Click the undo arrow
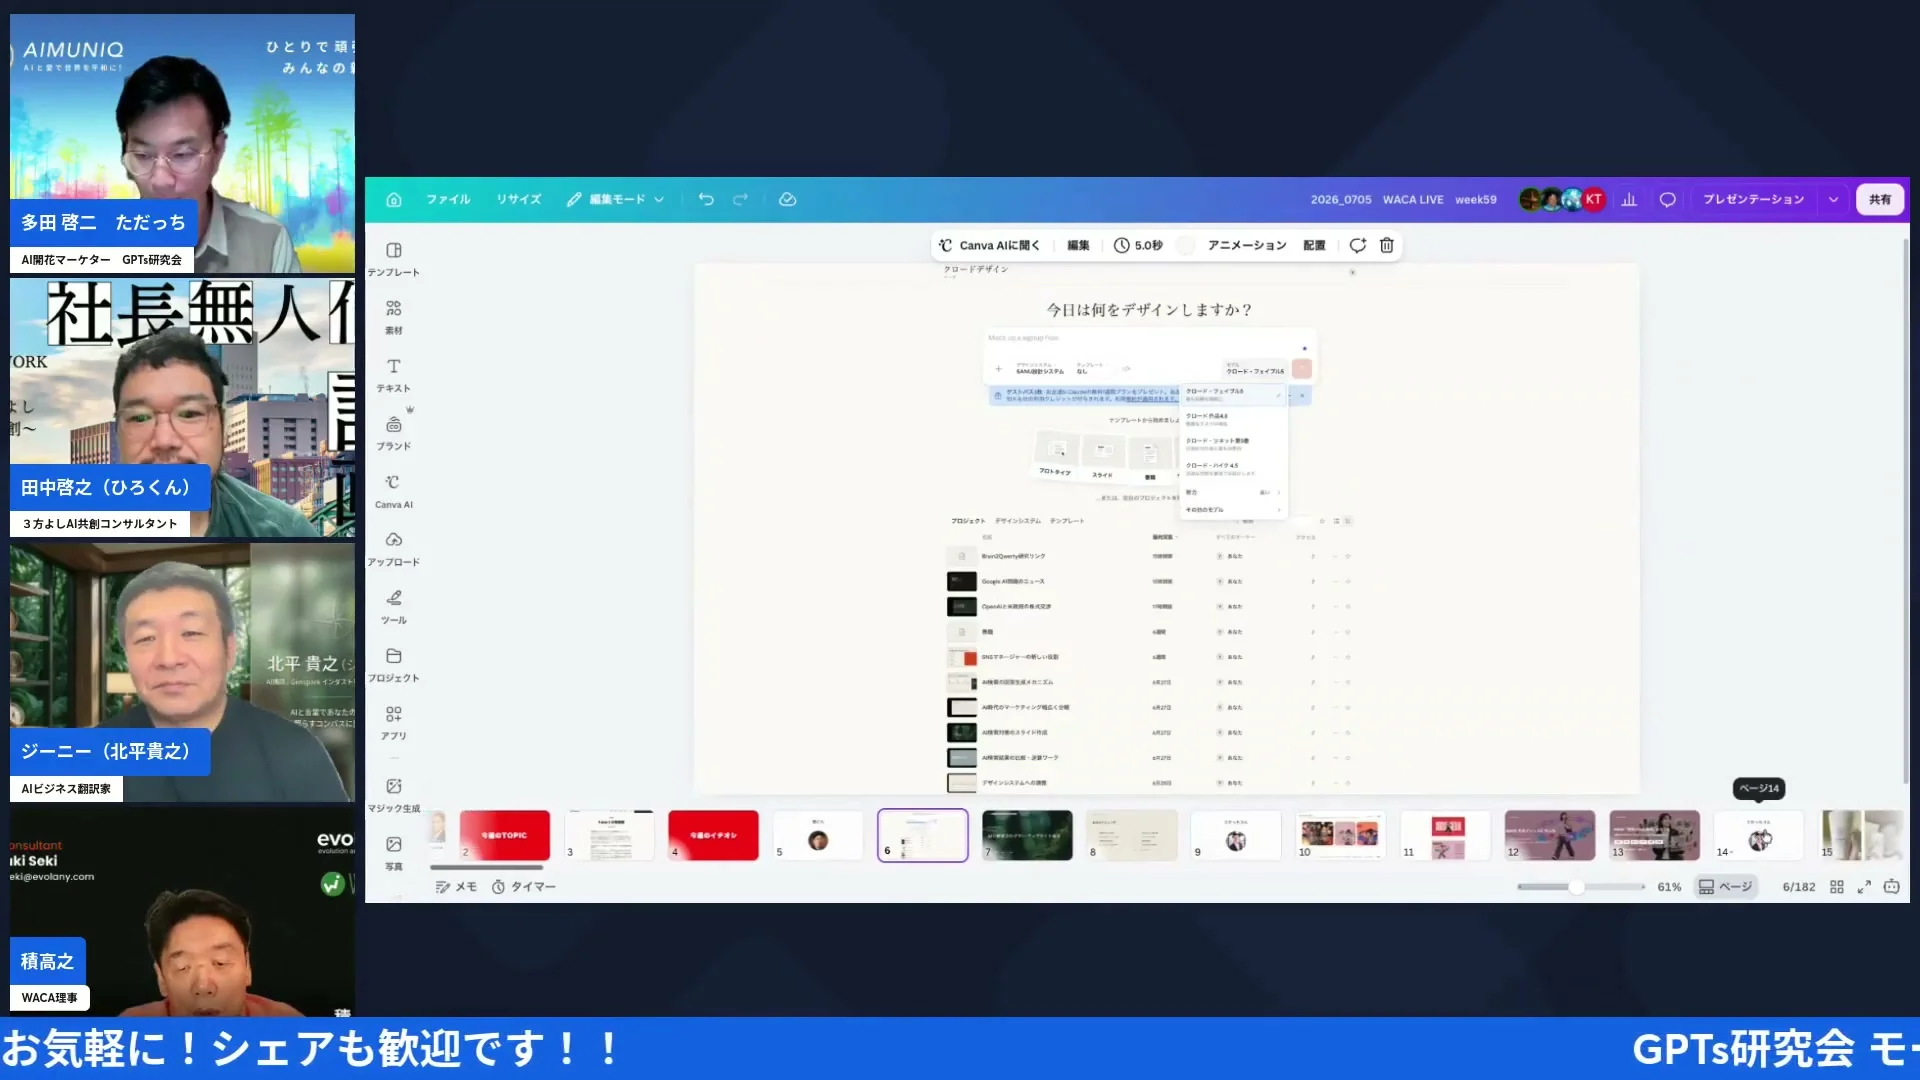The height and width of the screenshot is (1080, 1920). pyautogui.click(x=706, y=199)
